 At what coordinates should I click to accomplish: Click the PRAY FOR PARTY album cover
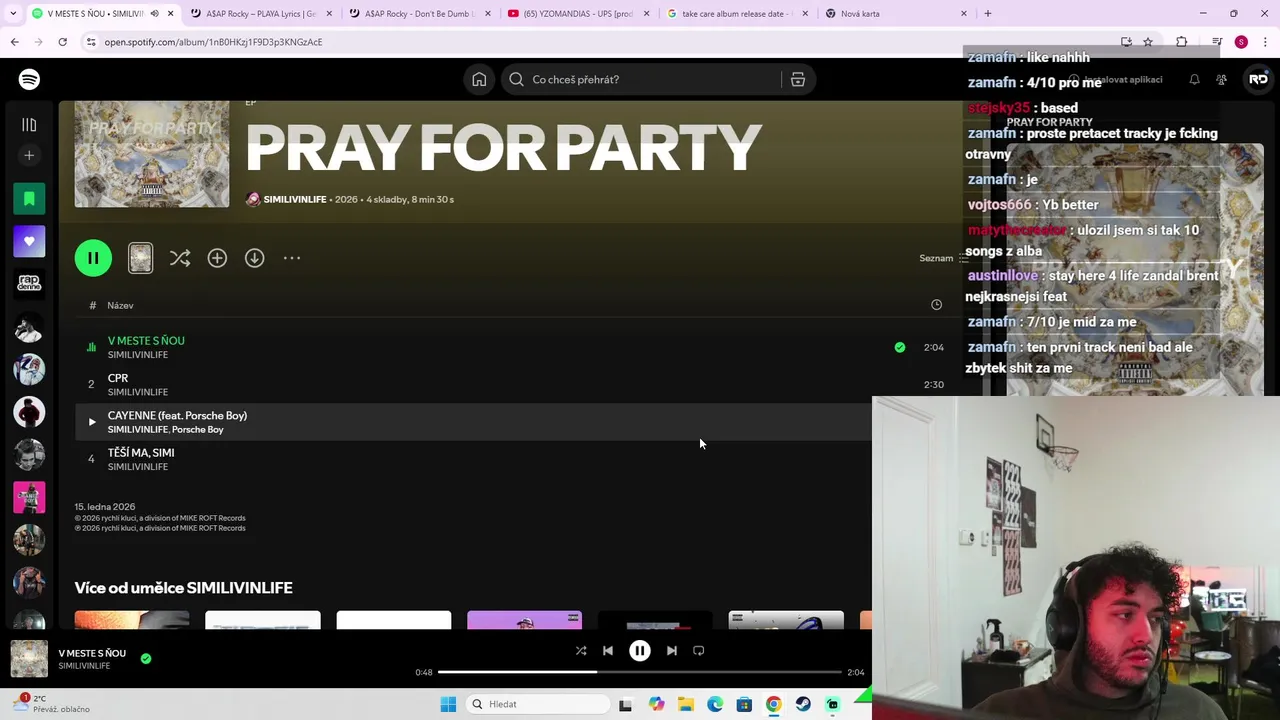[151, 154]
